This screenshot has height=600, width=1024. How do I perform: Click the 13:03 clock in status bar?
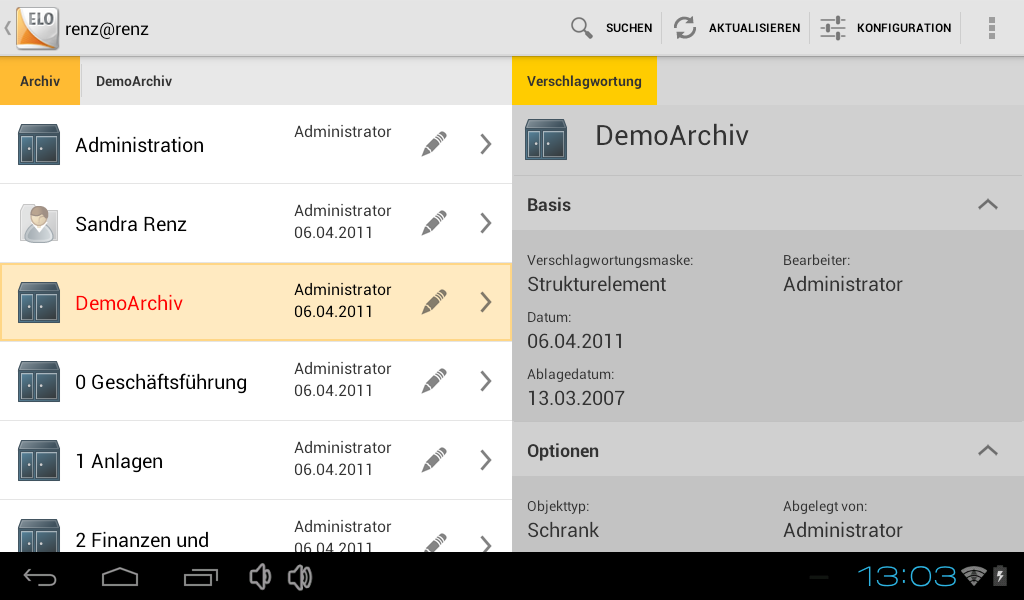[906, 576]
